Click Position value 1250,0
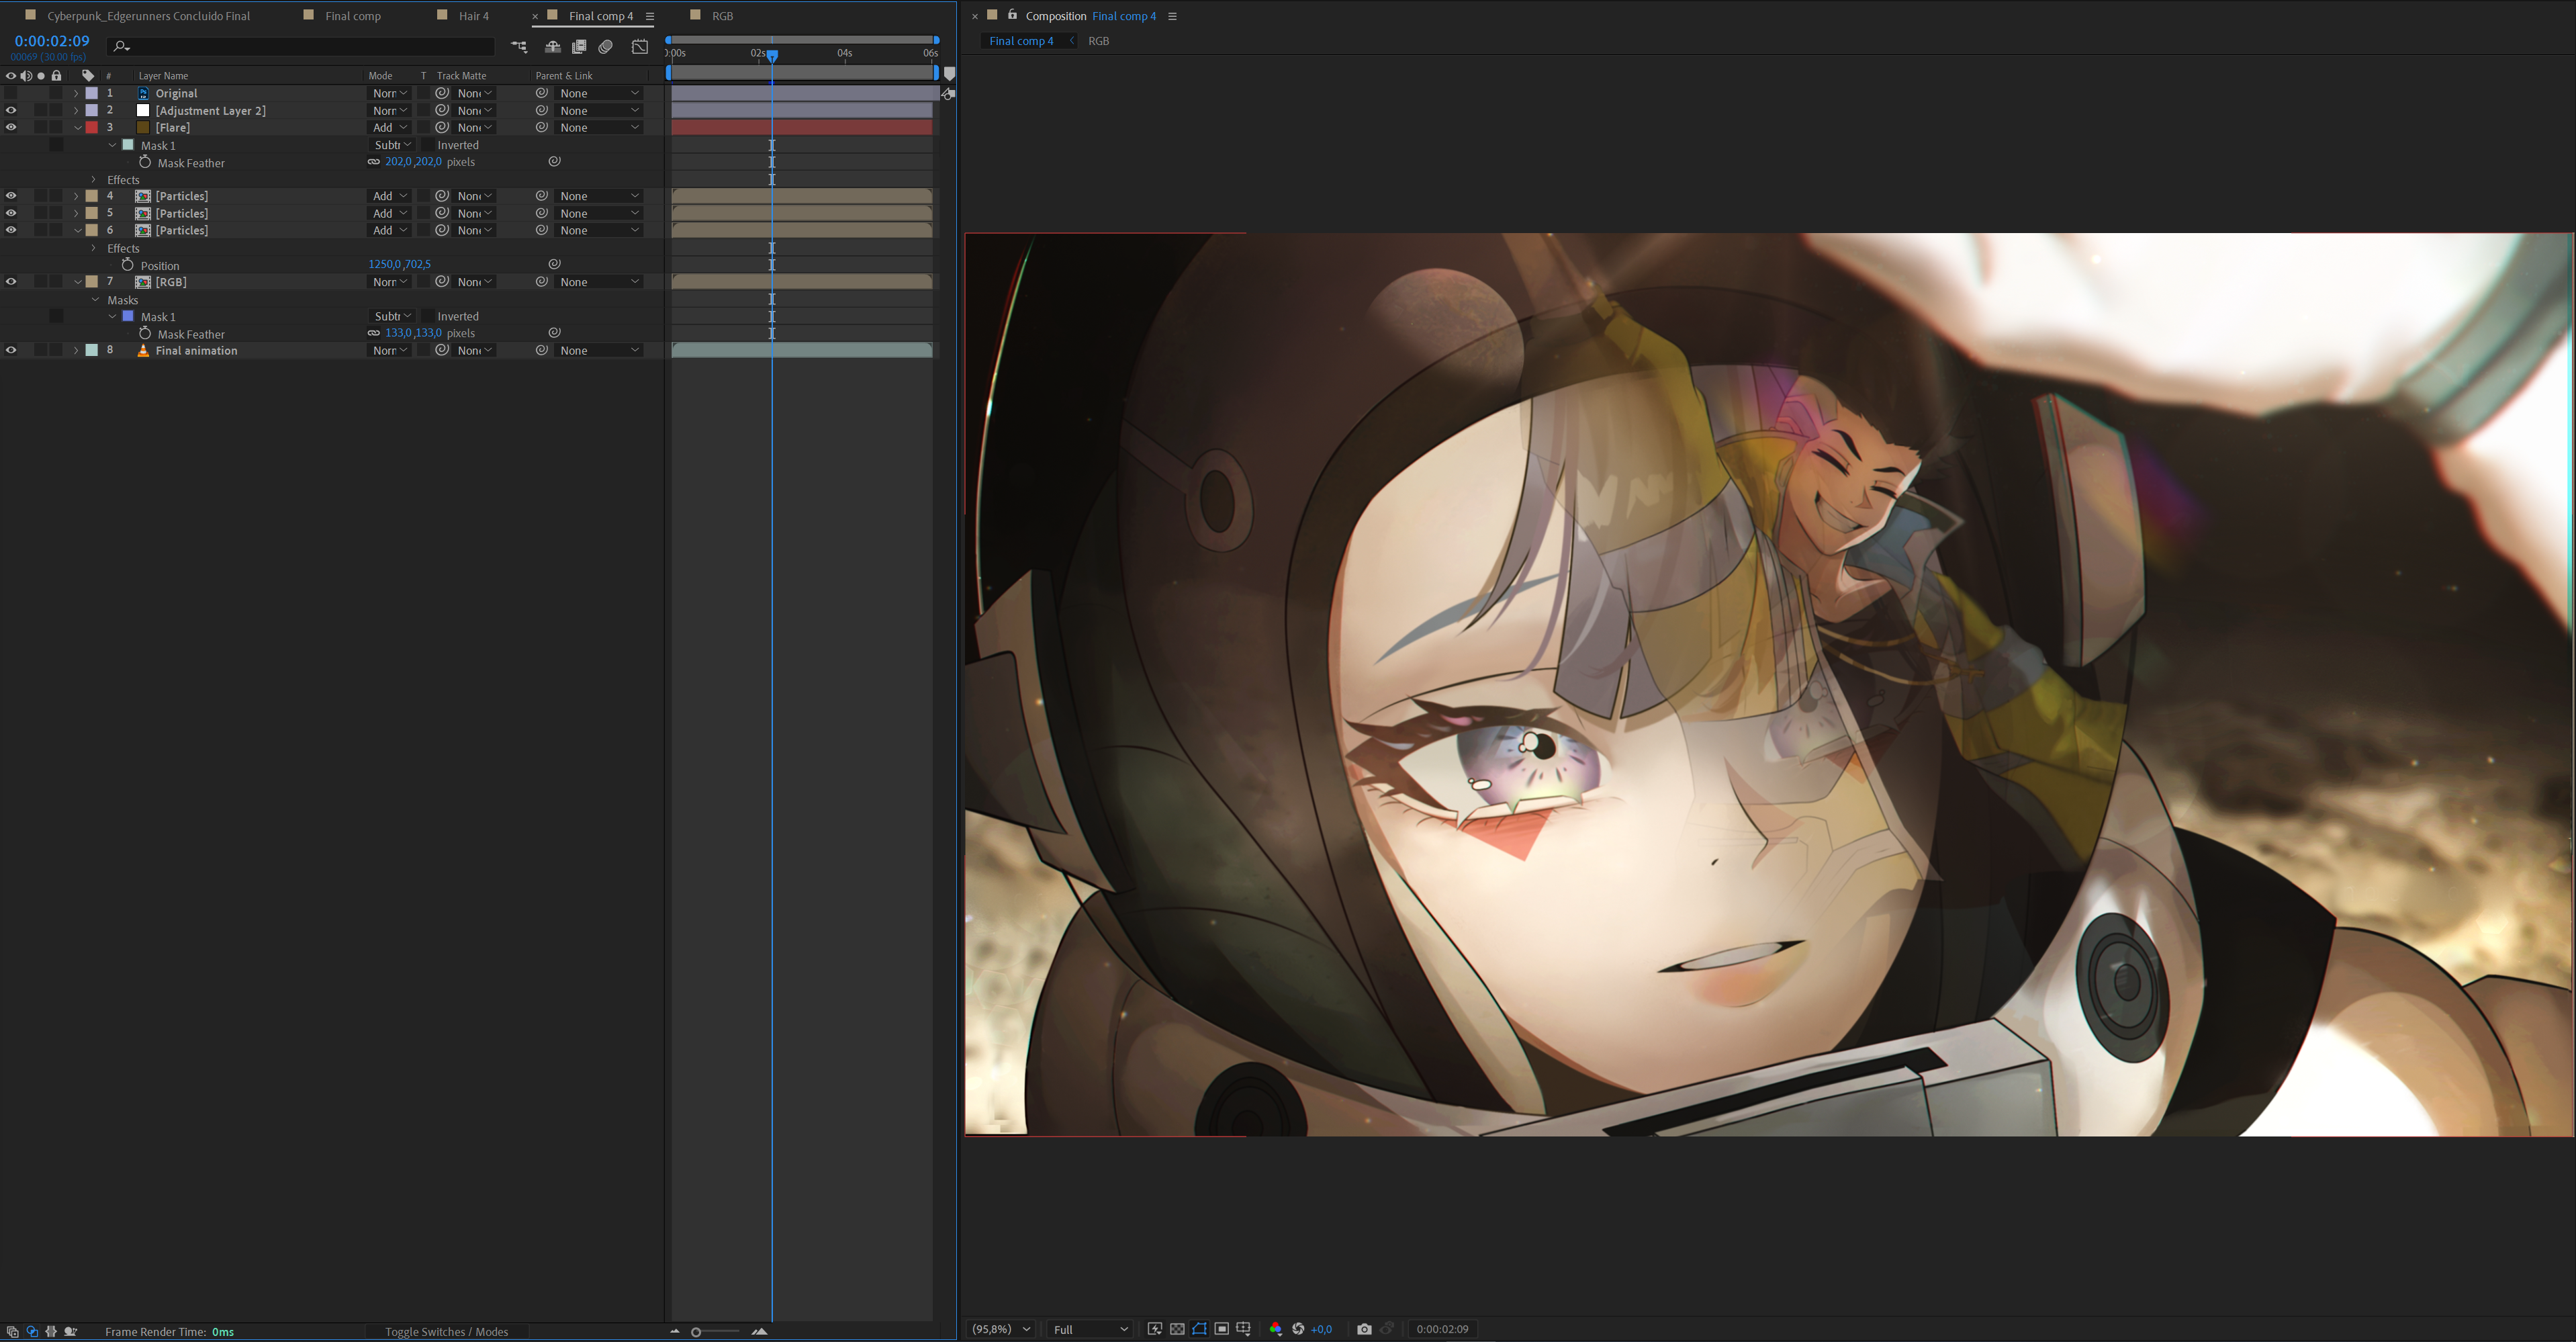 point(384,264)
